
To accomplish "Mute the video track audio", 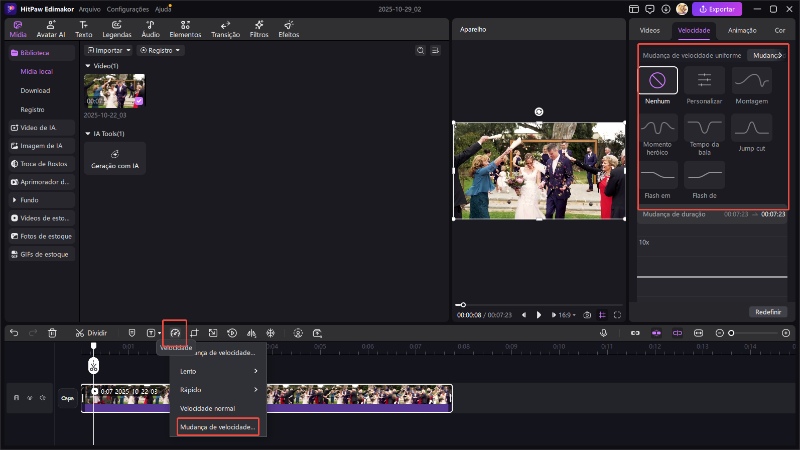I will click(x=44, y=398).
